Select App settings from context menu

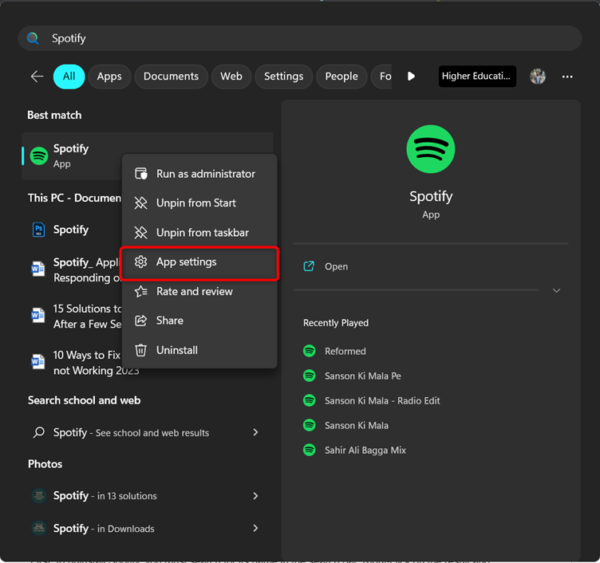coord(199,262)
